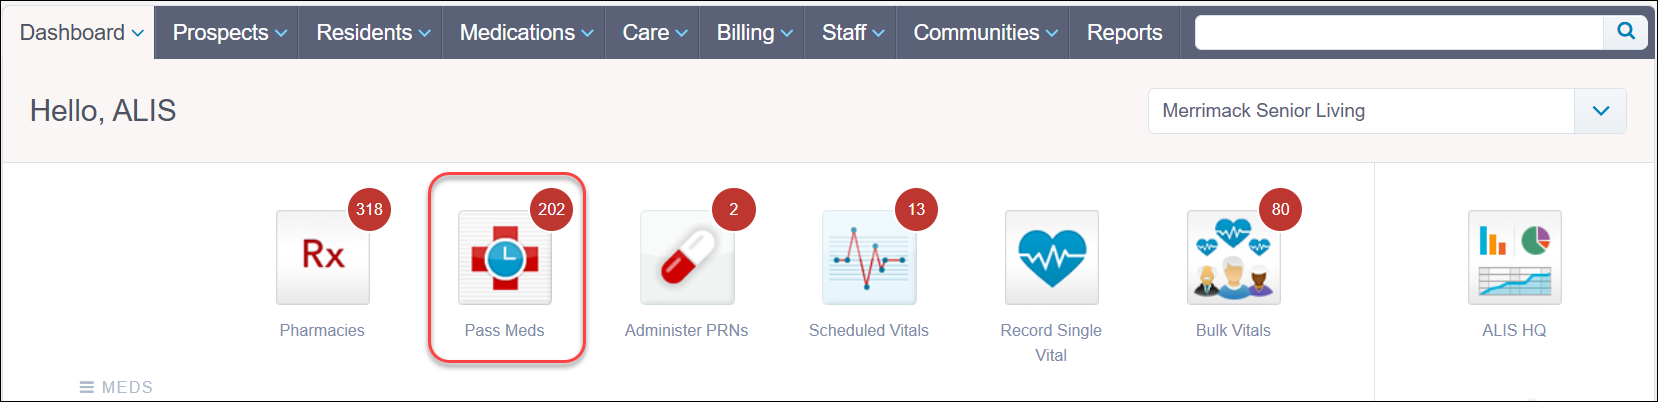Expand the Dashboard menu
Screen dimensions: 1658x402
pos(81,33)
